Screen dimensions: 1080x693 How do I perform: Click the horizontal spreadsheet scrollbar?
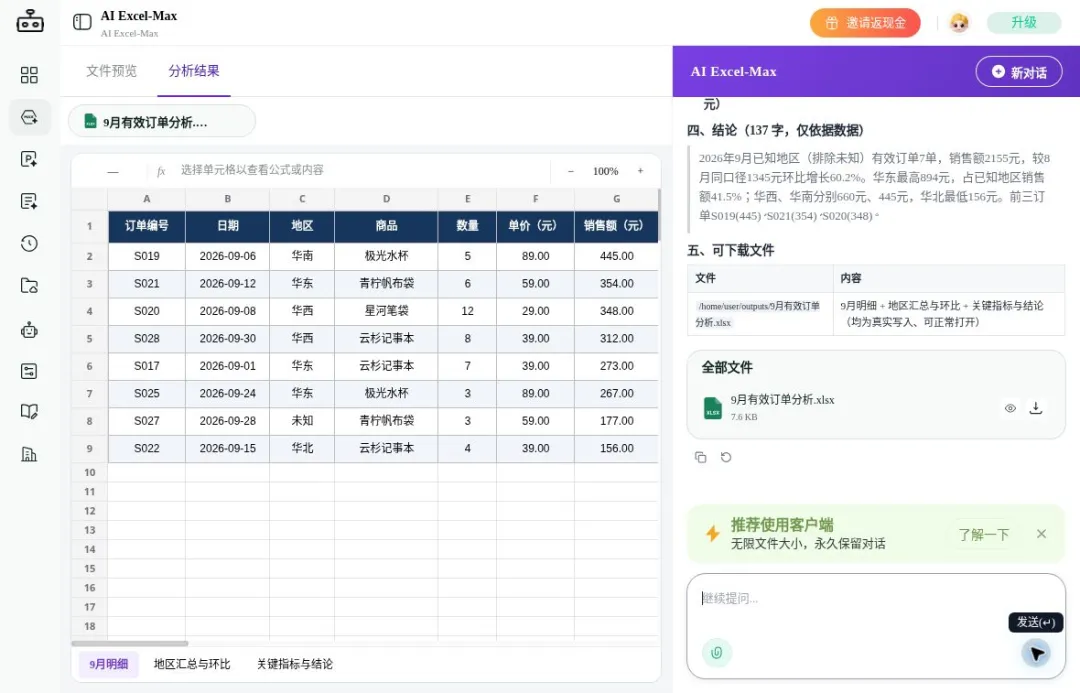(x=129, y=643)
